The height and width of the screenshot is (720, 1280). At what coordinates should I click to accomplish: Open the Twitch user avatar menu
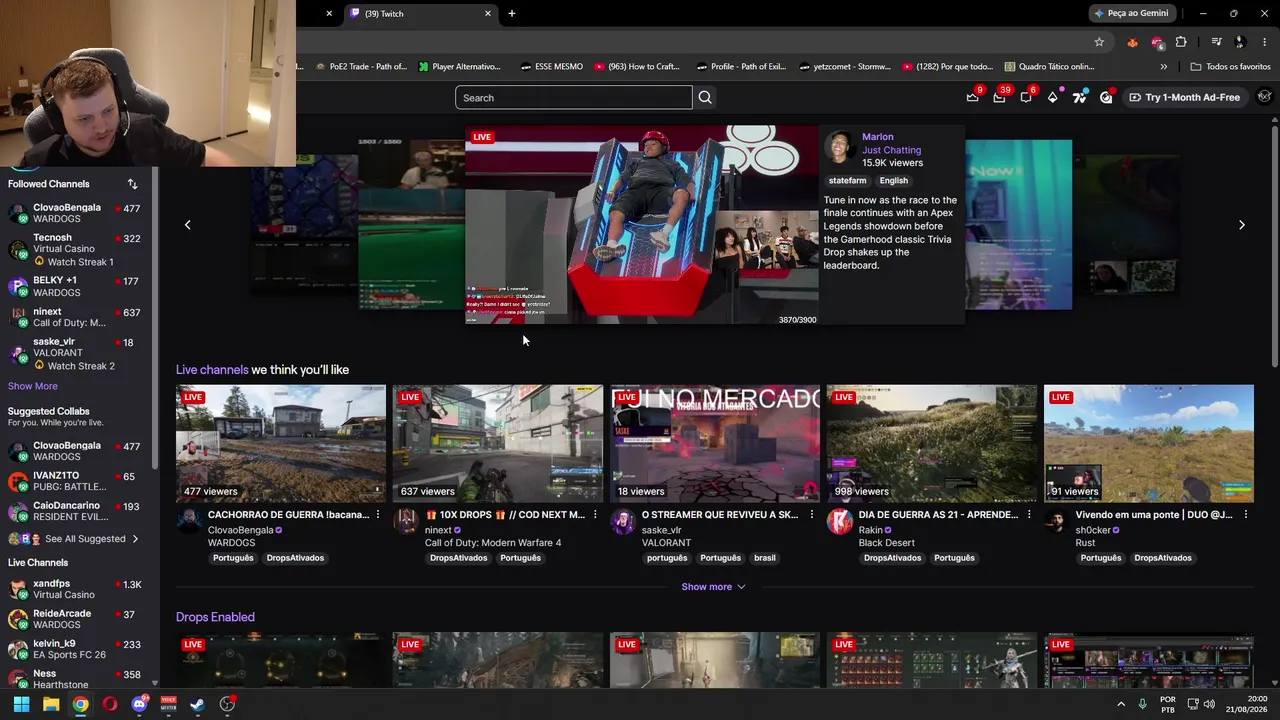1265,97
